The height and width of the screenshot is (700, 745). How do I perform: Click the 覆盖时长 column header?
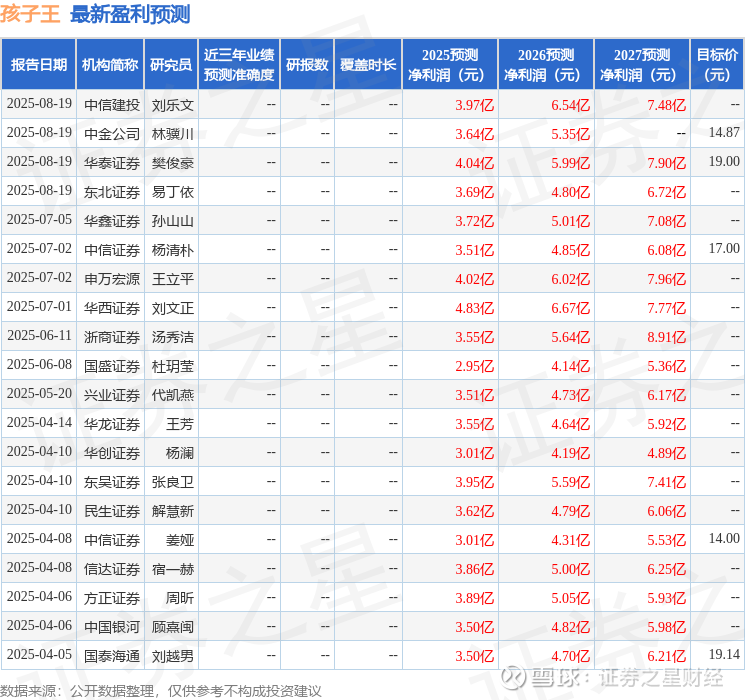point(368,65)
